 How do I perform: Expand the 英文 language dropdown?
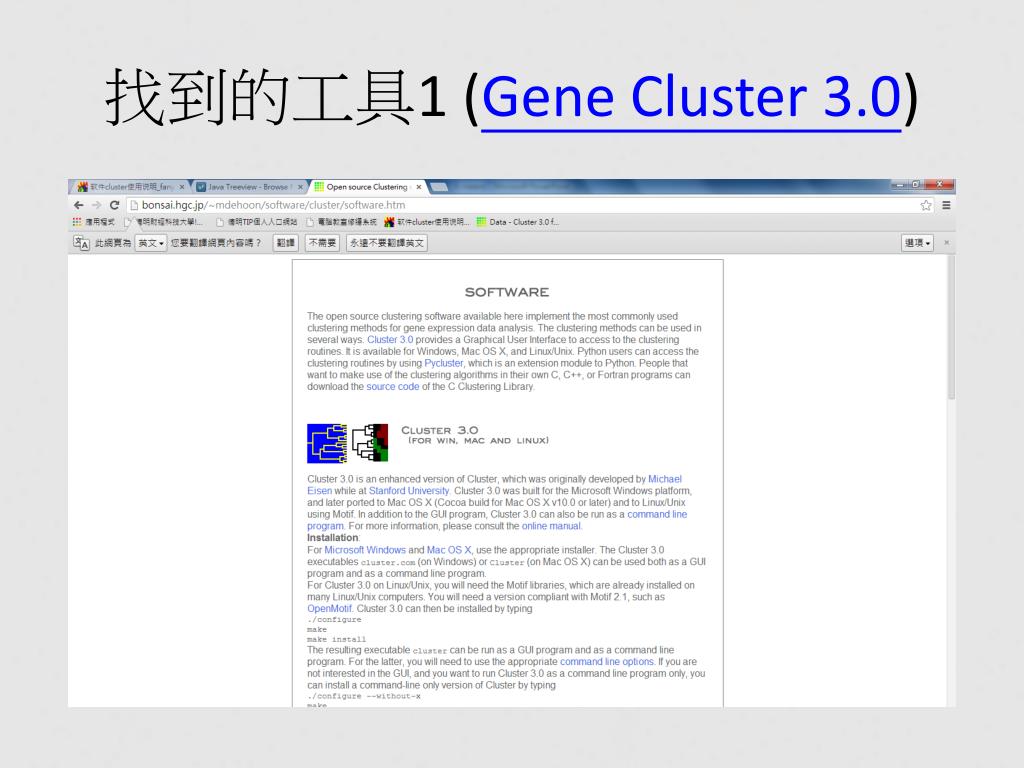(151, 243)
